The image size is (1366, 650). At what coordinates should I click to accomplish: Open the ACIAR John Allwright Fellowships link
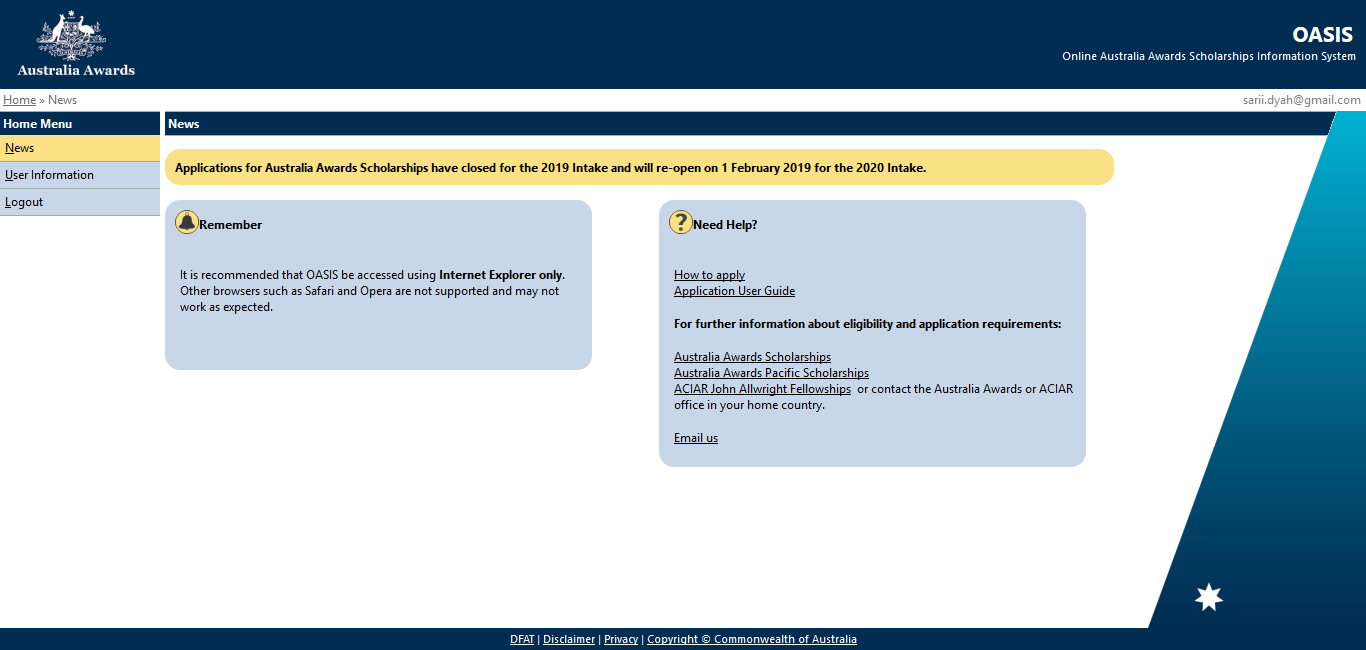[x=762, y=389]
